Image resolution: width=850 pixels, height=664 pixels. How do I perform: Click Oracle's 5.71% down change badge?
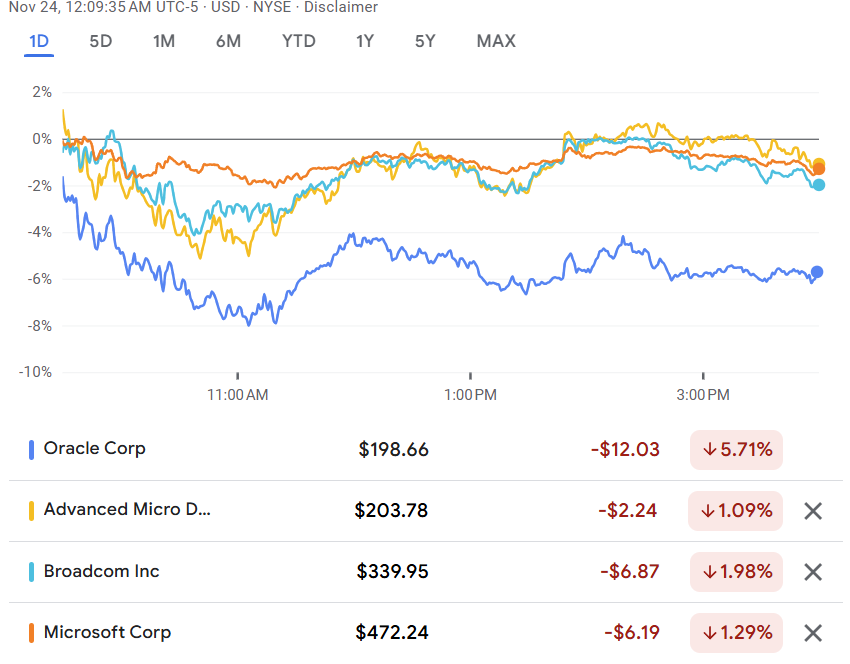click(736, 450)
